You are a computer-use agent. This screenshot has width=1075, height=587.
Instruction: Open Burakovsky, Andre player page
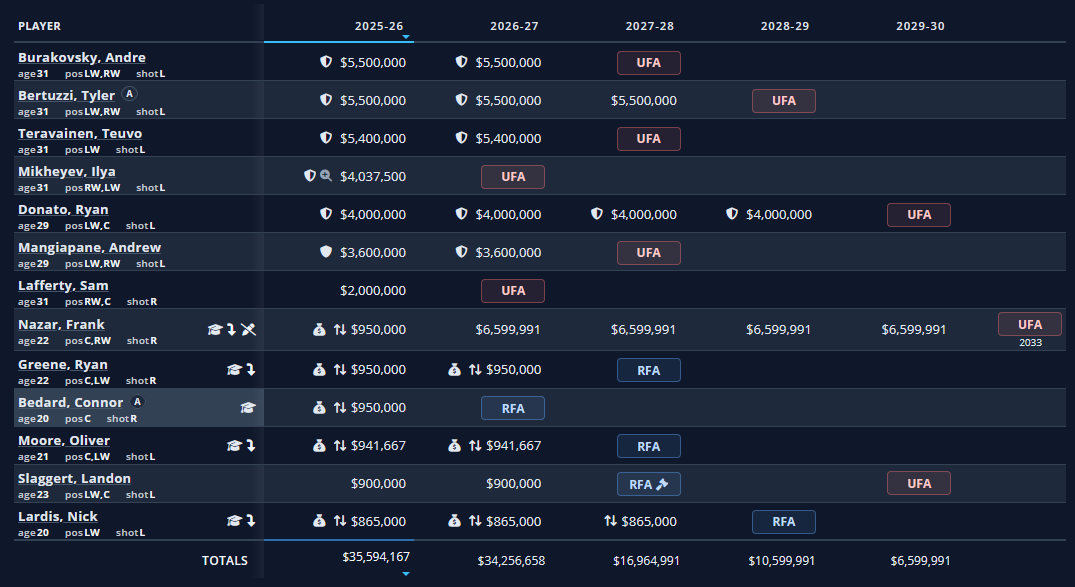(x=82, y=58)
